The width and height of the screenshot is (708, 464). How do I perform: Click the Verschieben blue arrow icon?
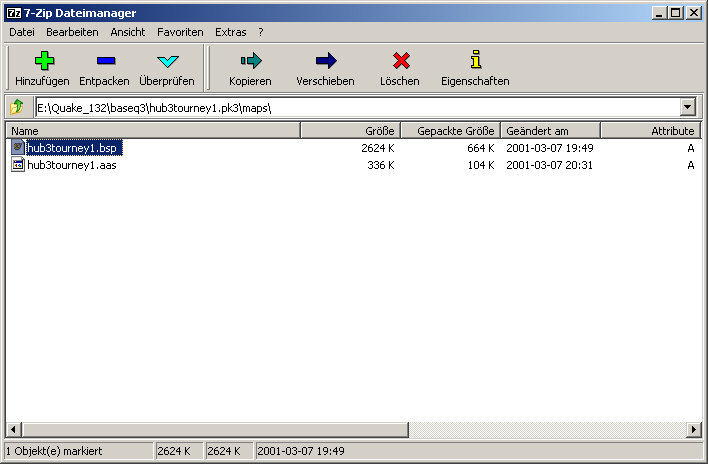click(x=326, y=60)
